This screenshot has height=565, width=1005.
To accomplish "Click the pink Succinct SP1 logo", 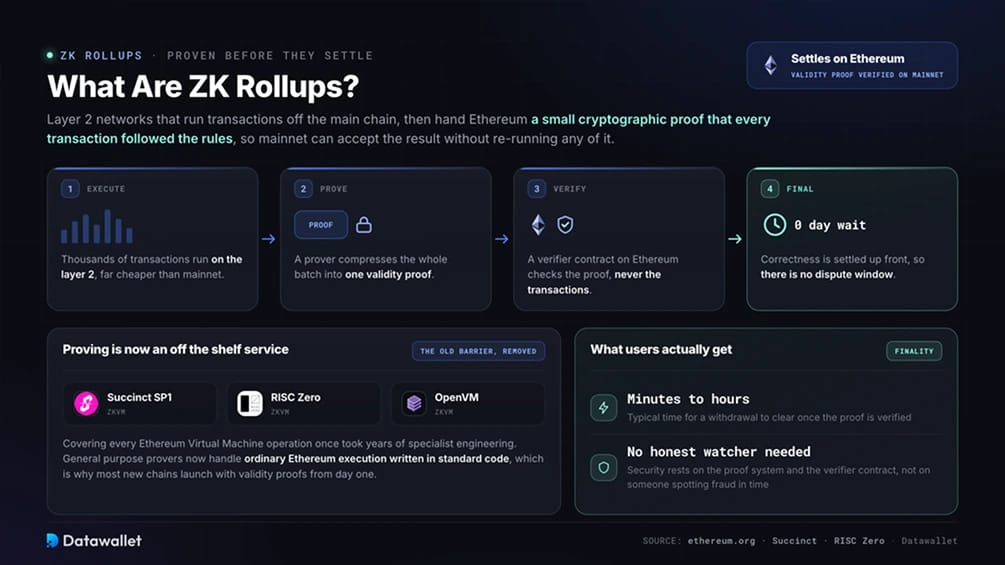I will (86, 404).
